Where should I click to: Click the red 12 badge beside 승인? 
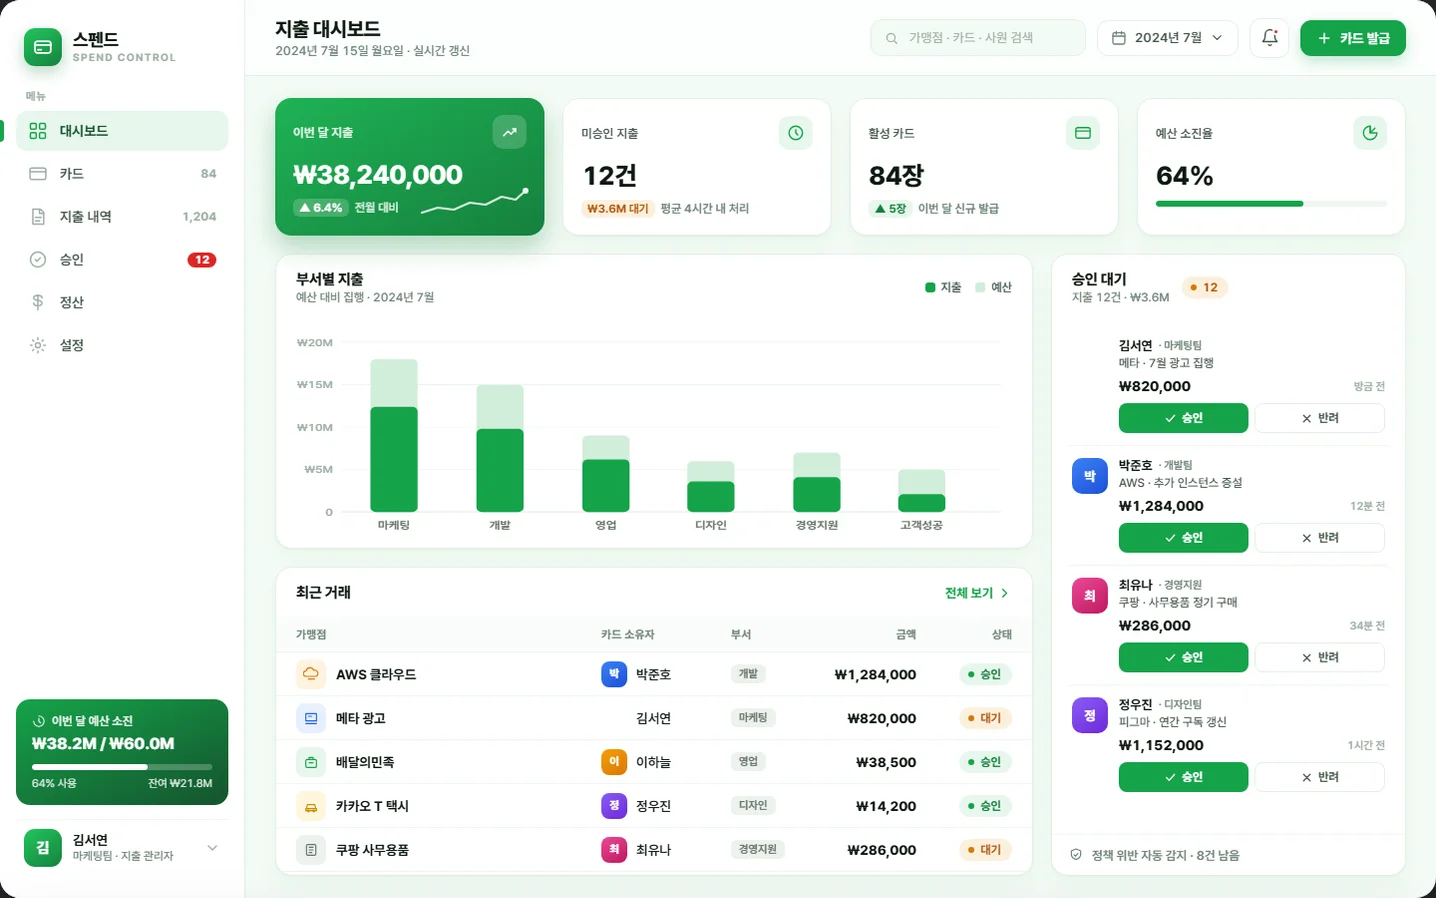202,260
